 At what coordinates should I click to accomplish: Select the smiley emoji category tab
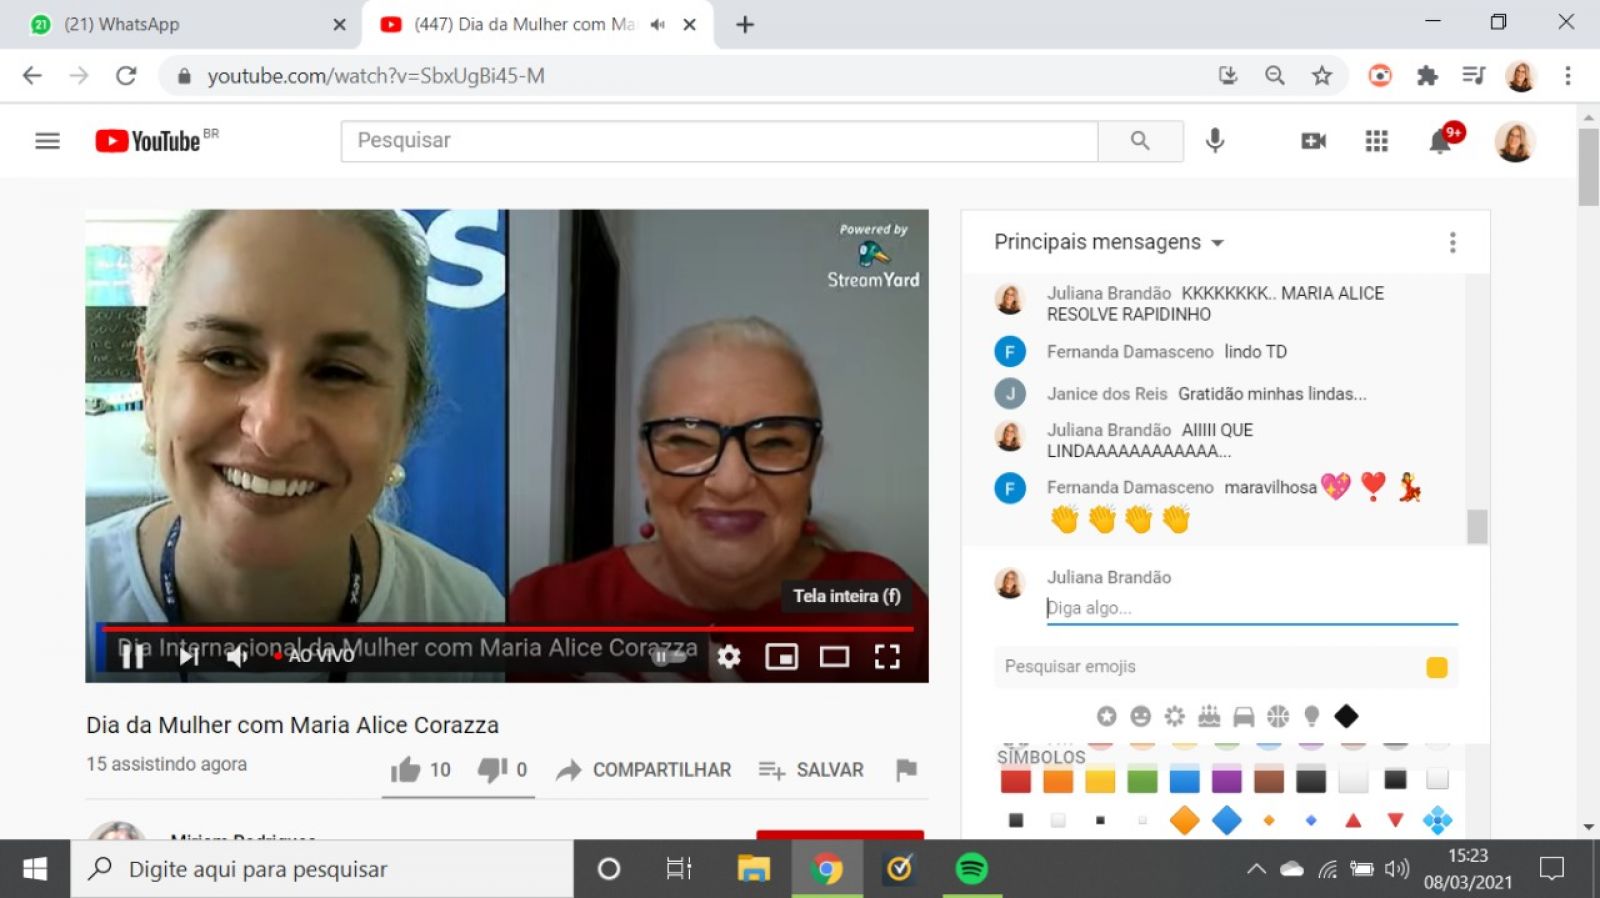point(1140,716)
